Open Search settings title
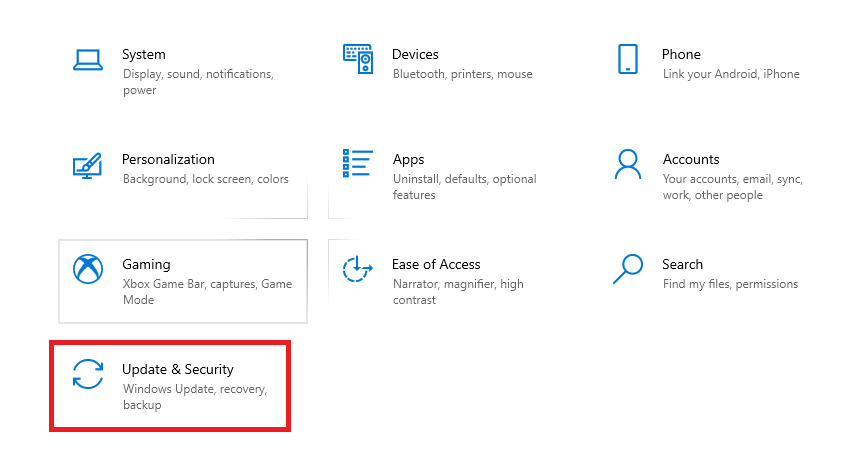This screenshot has width=862, height=449. (682, 264)
